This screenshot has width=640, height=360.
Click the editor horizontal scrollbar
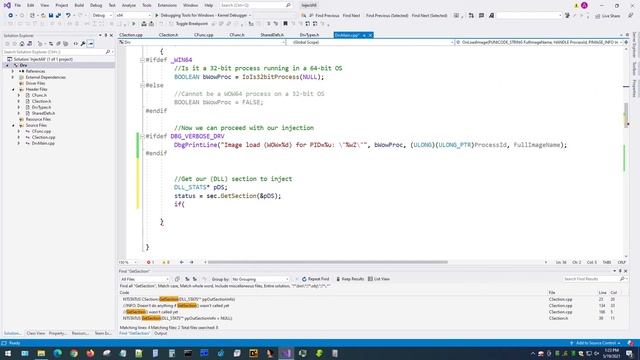328,262
